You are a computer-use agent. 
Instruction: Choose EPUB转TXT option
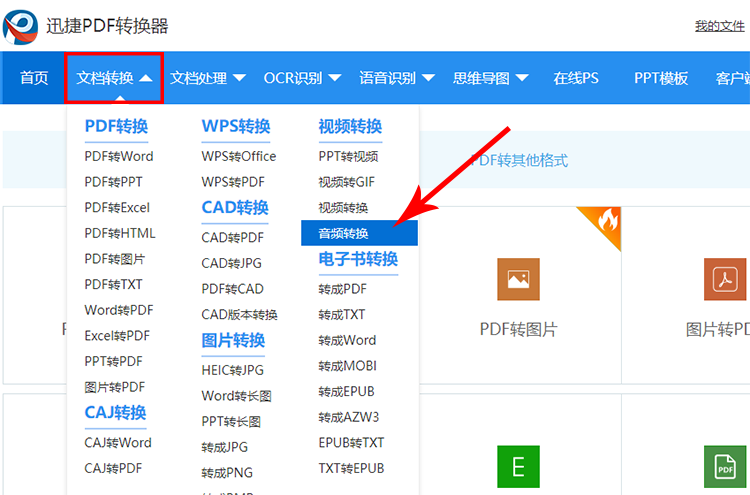[352, 443]
